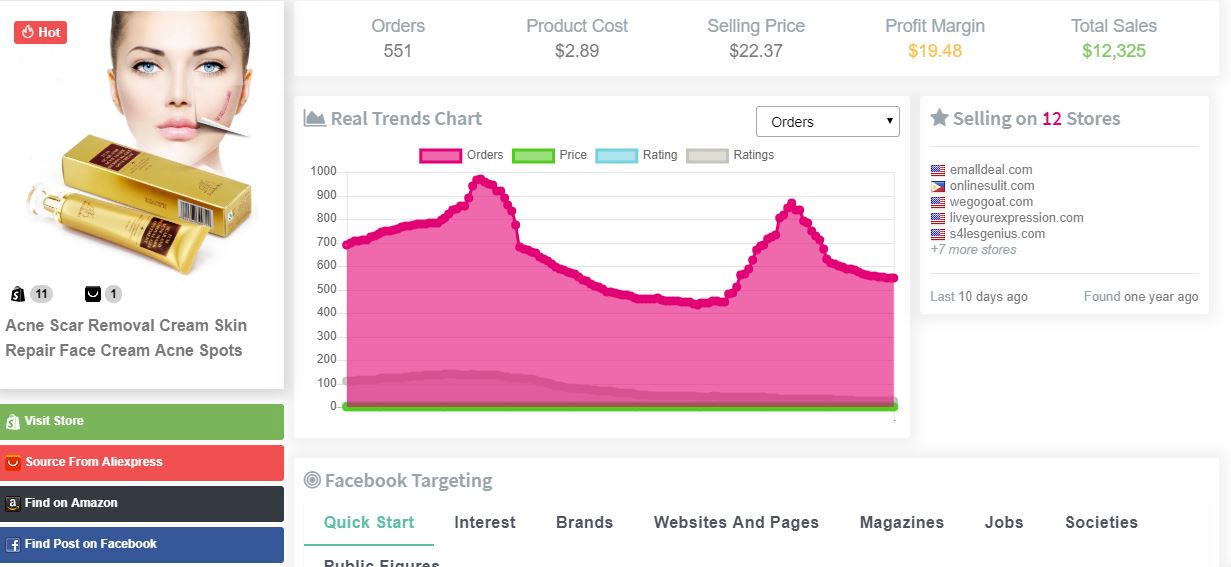Screen dimensions: 1231x567
Task: Toggle the Price series in chart legend
Action: point(533,155)
